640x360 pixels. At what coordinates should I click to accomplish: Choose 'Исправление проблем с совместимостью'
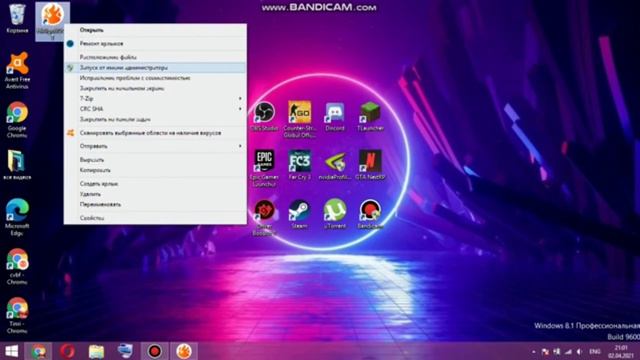click(155, 78)
